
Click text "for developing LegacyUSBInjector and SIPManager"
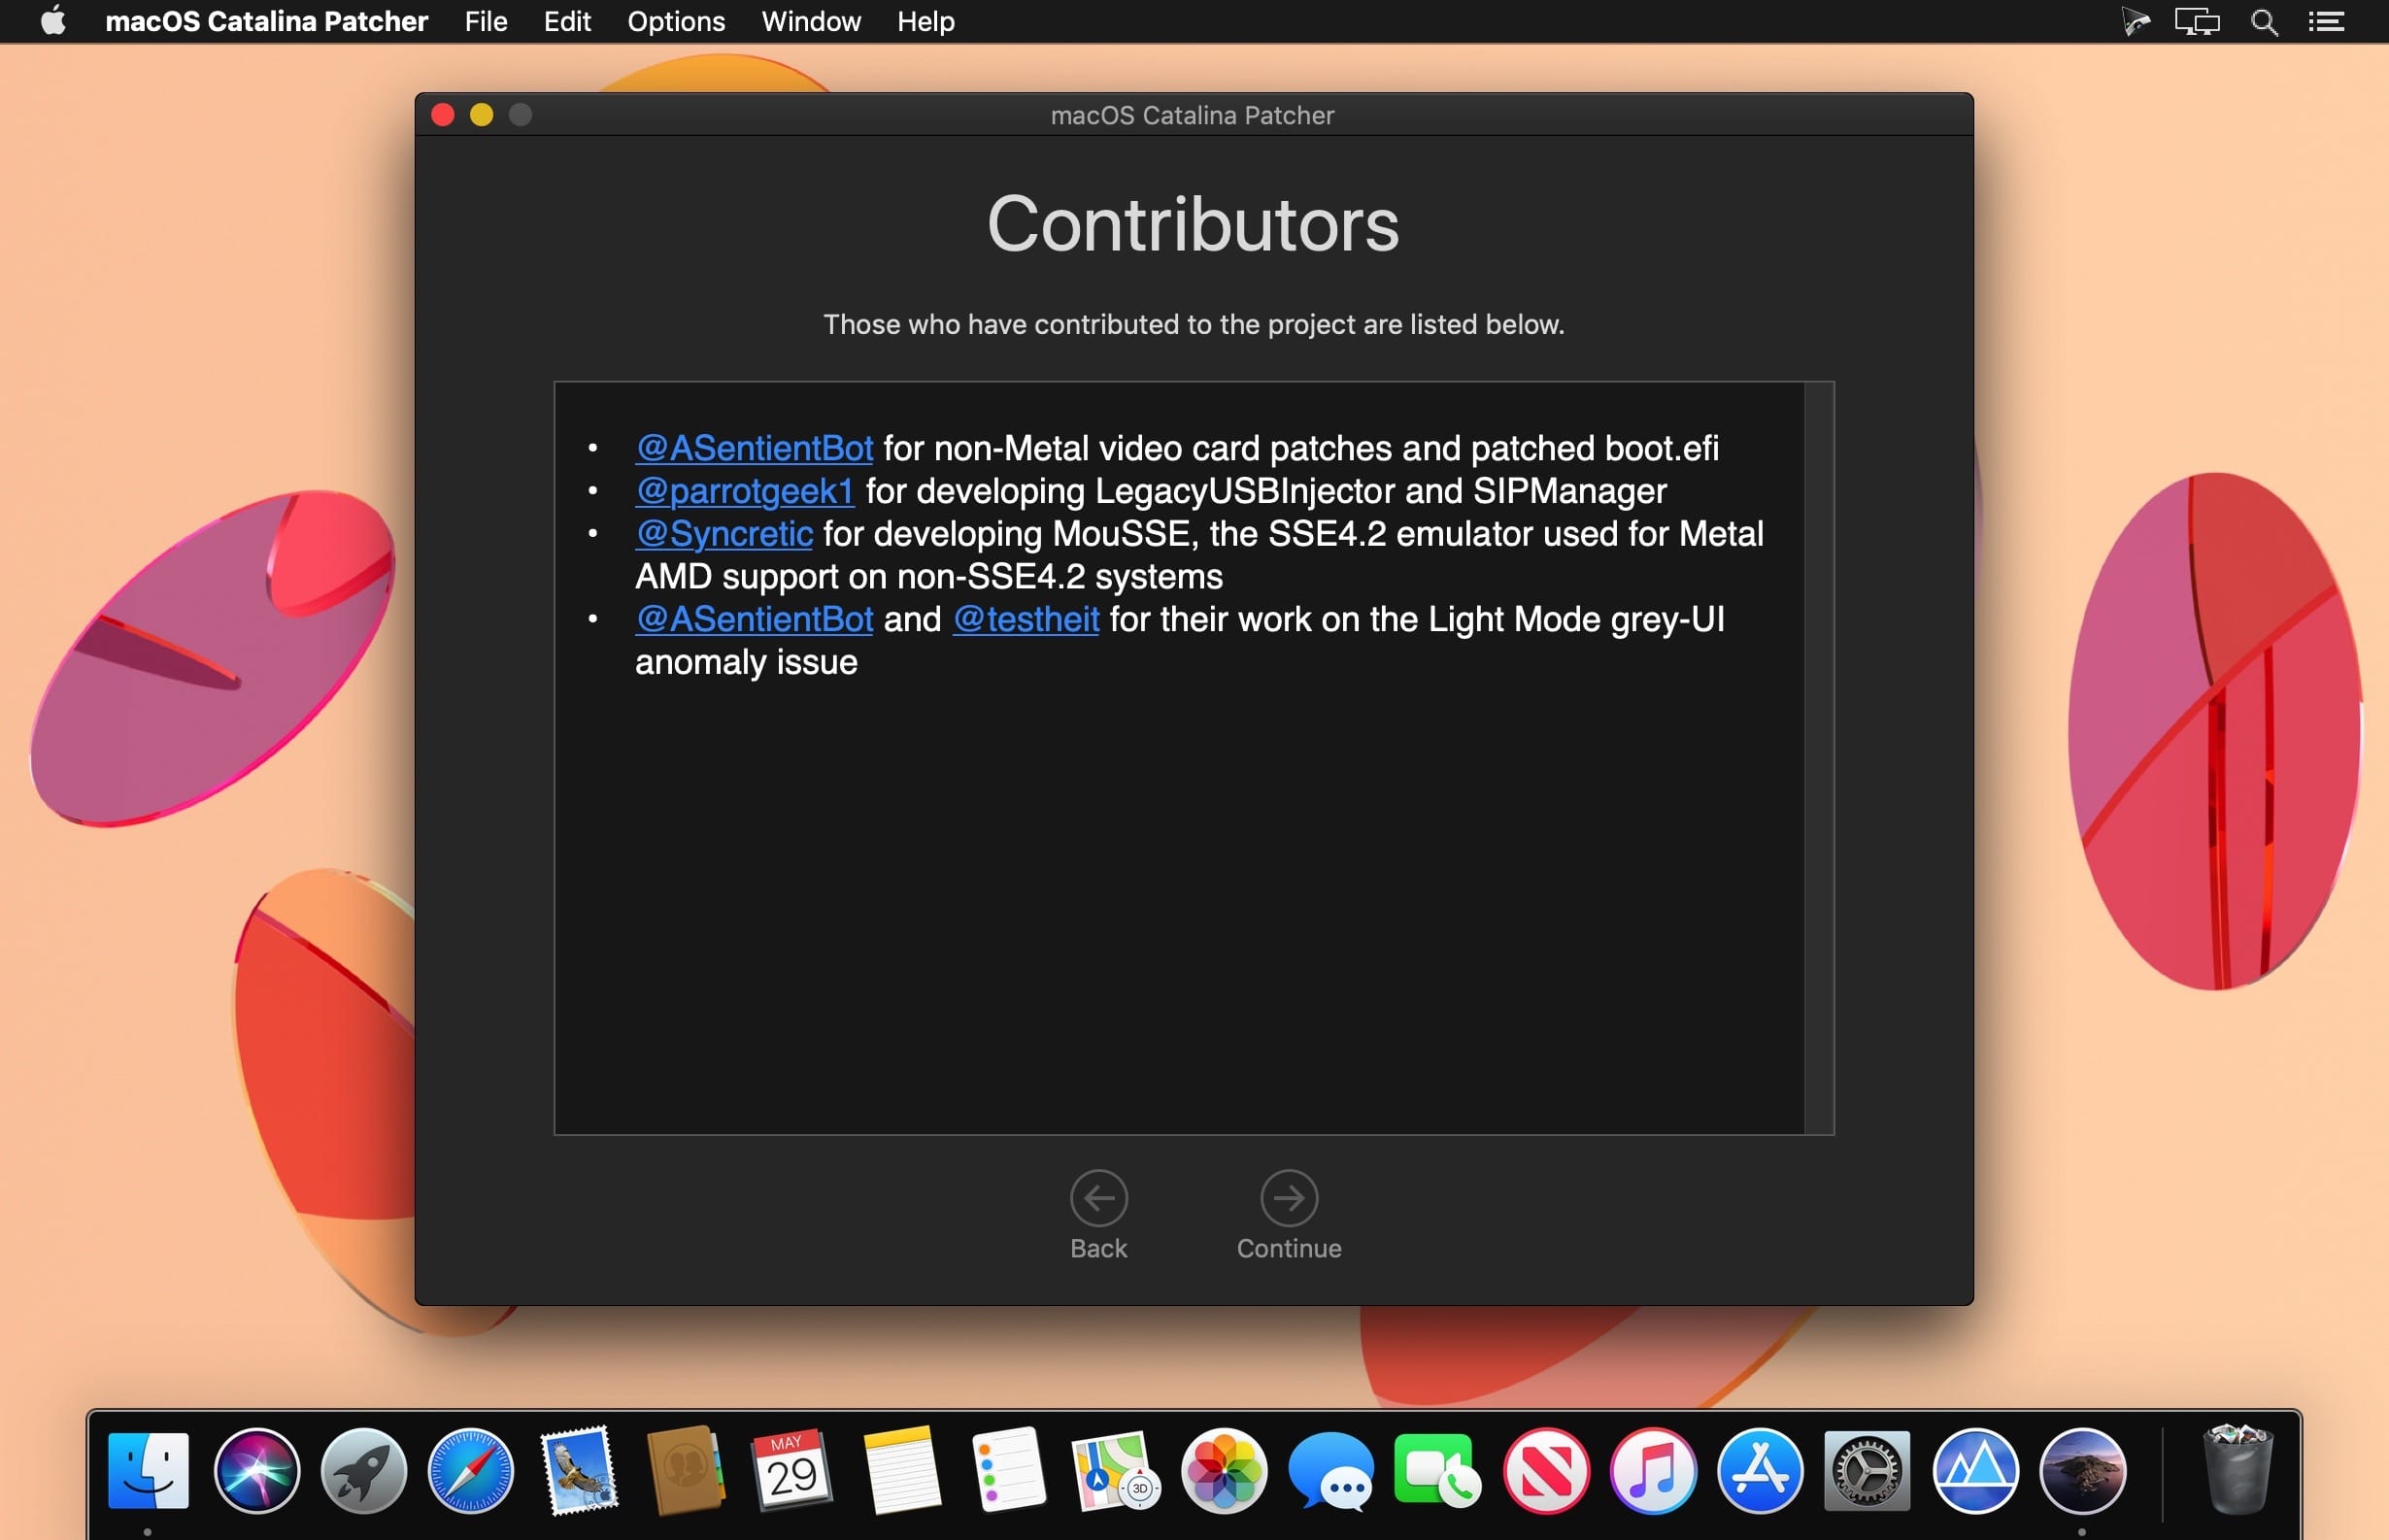[x=1266, y=491]
